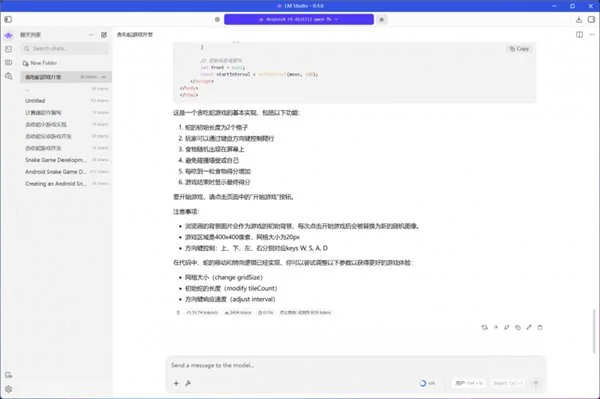600x399 pixels.
Task: Open the Developer view icon in the sidebar
Action: tap(8, 49)
